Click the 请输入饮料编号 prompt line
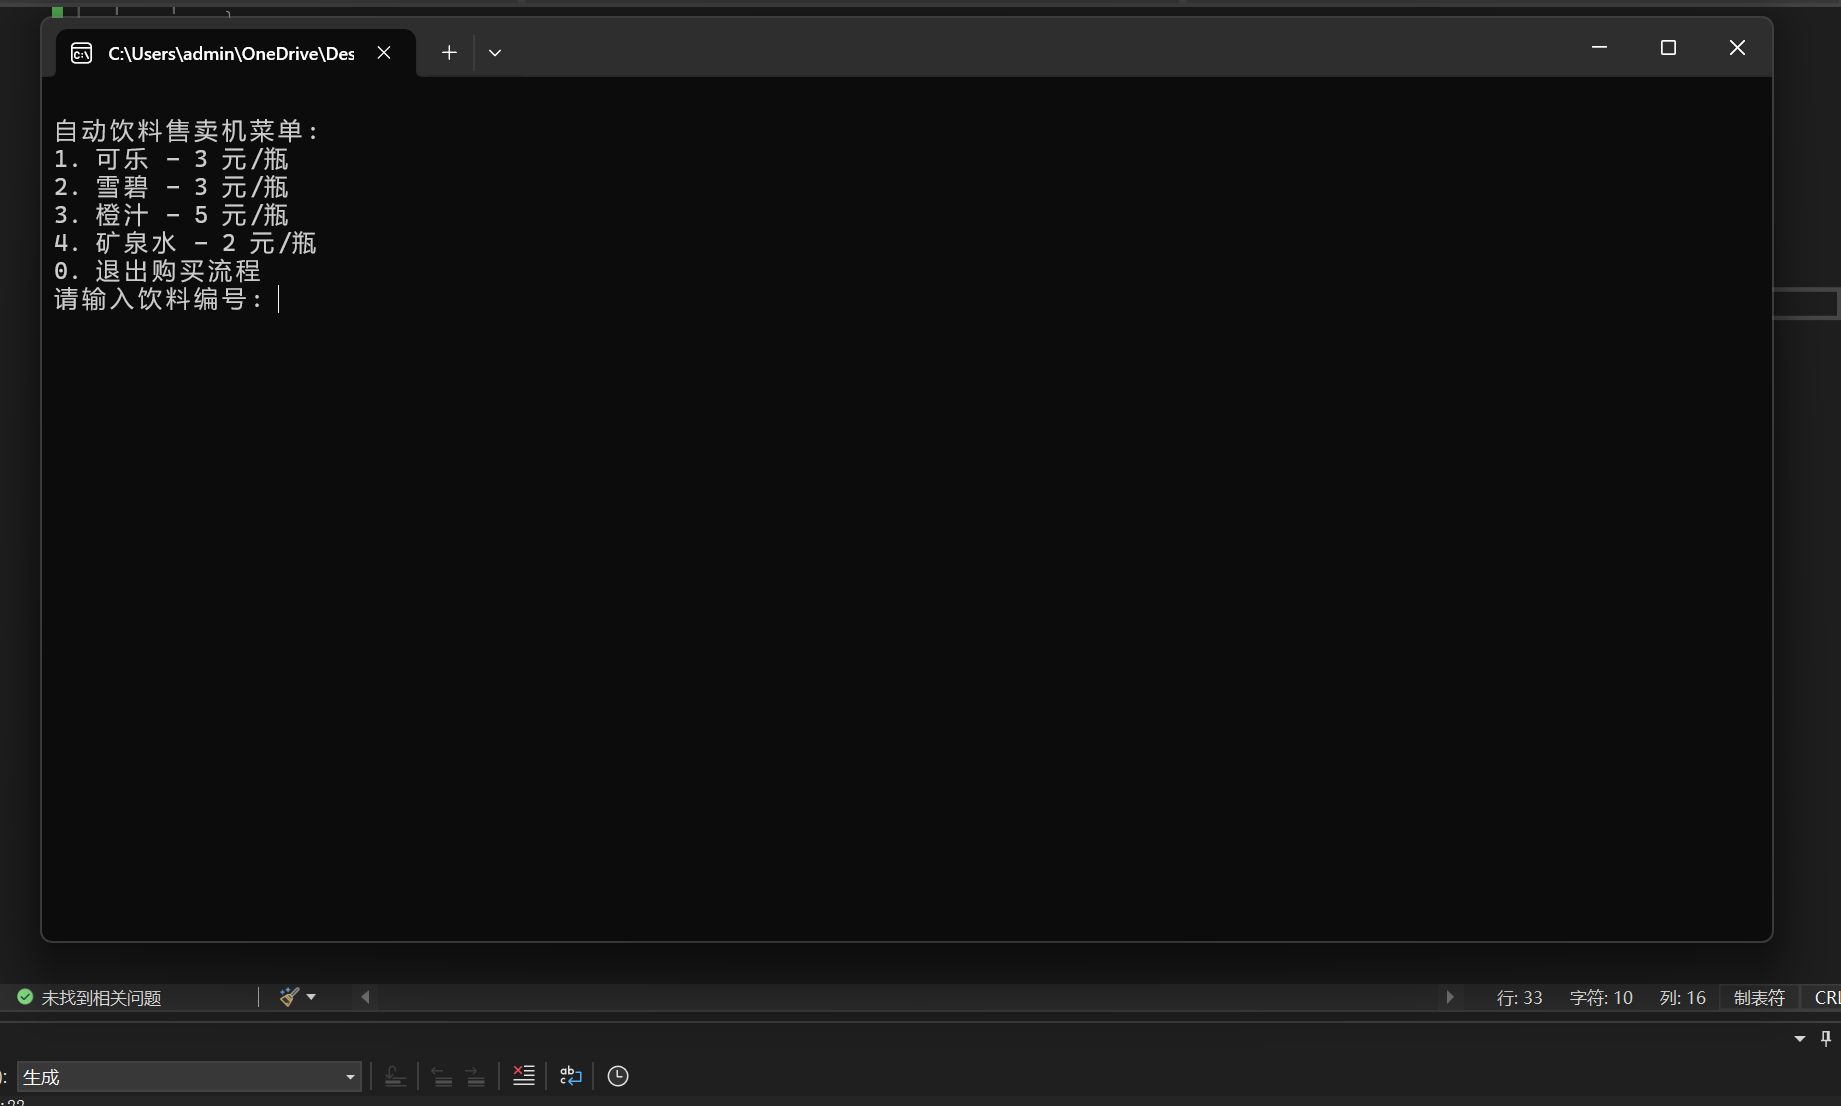The height and width of the screenshot is (1106, 1841). (160, 299)
